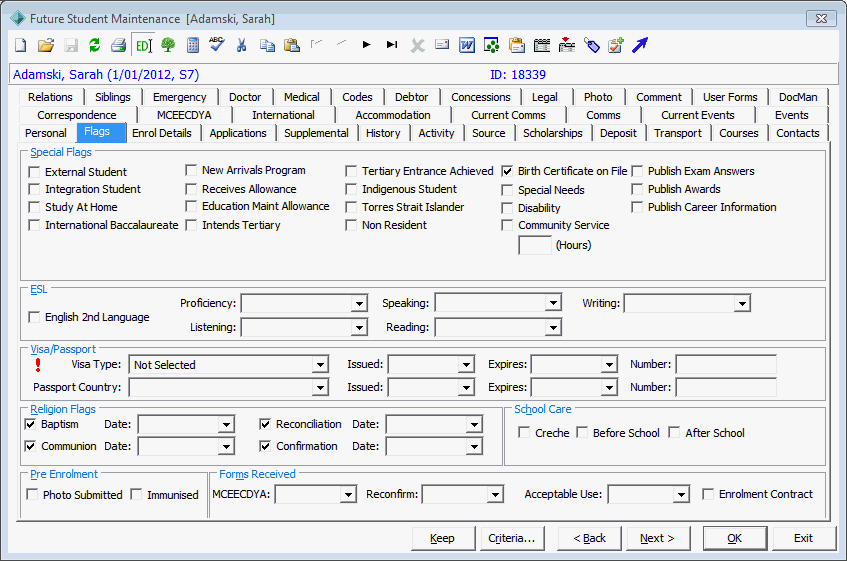
Task: Check the After School care box
Action: 674,432
